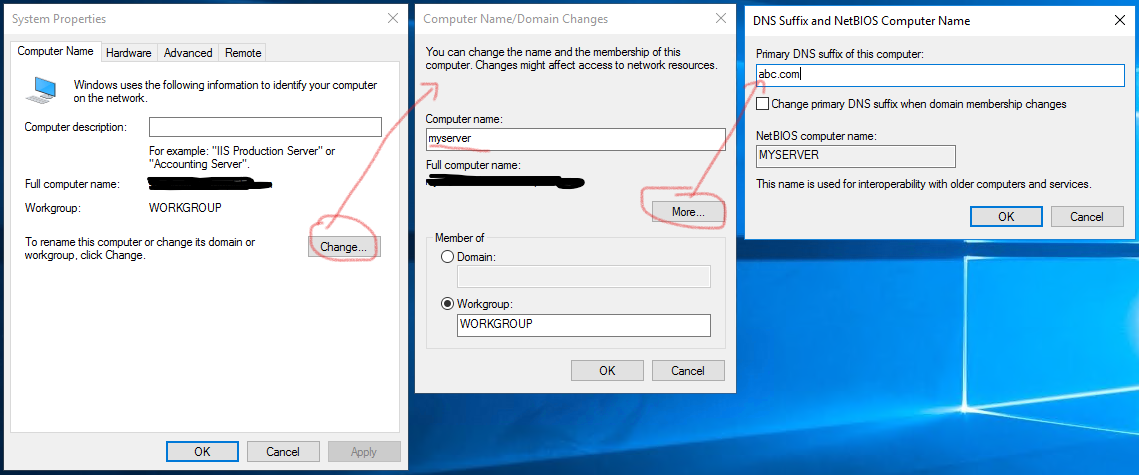Viewport: 1139px width, 475px height.
Task: Go to the Remote tab
Action: [x=243, y=53]
